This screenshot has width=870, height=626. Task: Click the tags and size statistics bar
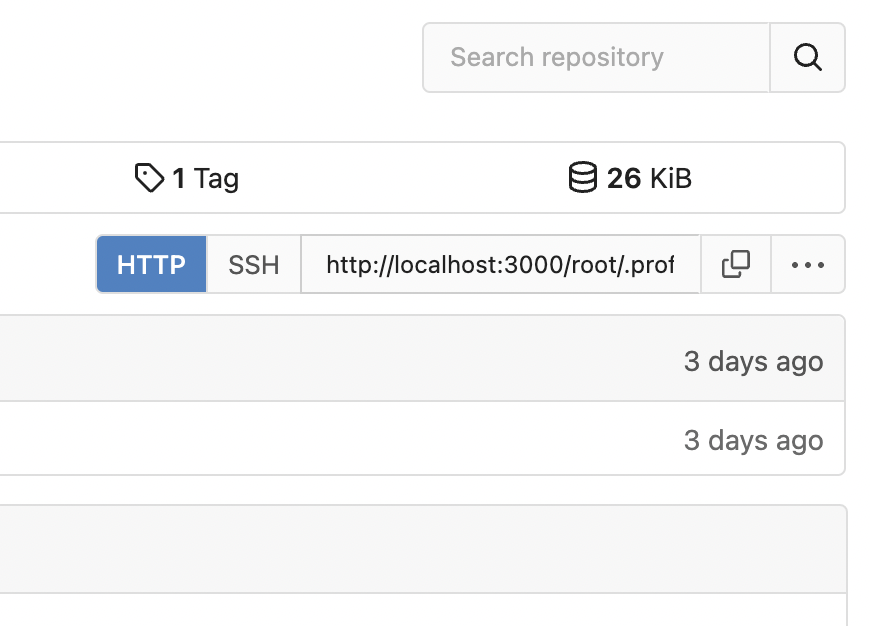click(400, 178)
